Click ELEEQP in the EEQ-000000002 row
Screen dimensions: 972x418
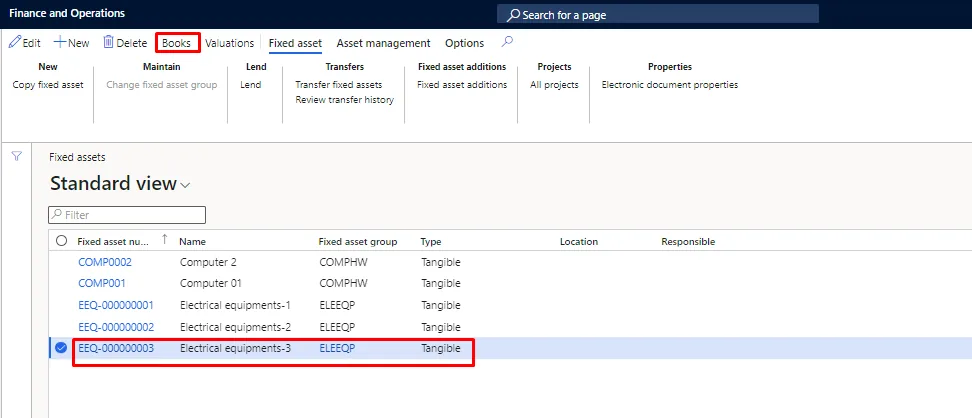[337, 327]
